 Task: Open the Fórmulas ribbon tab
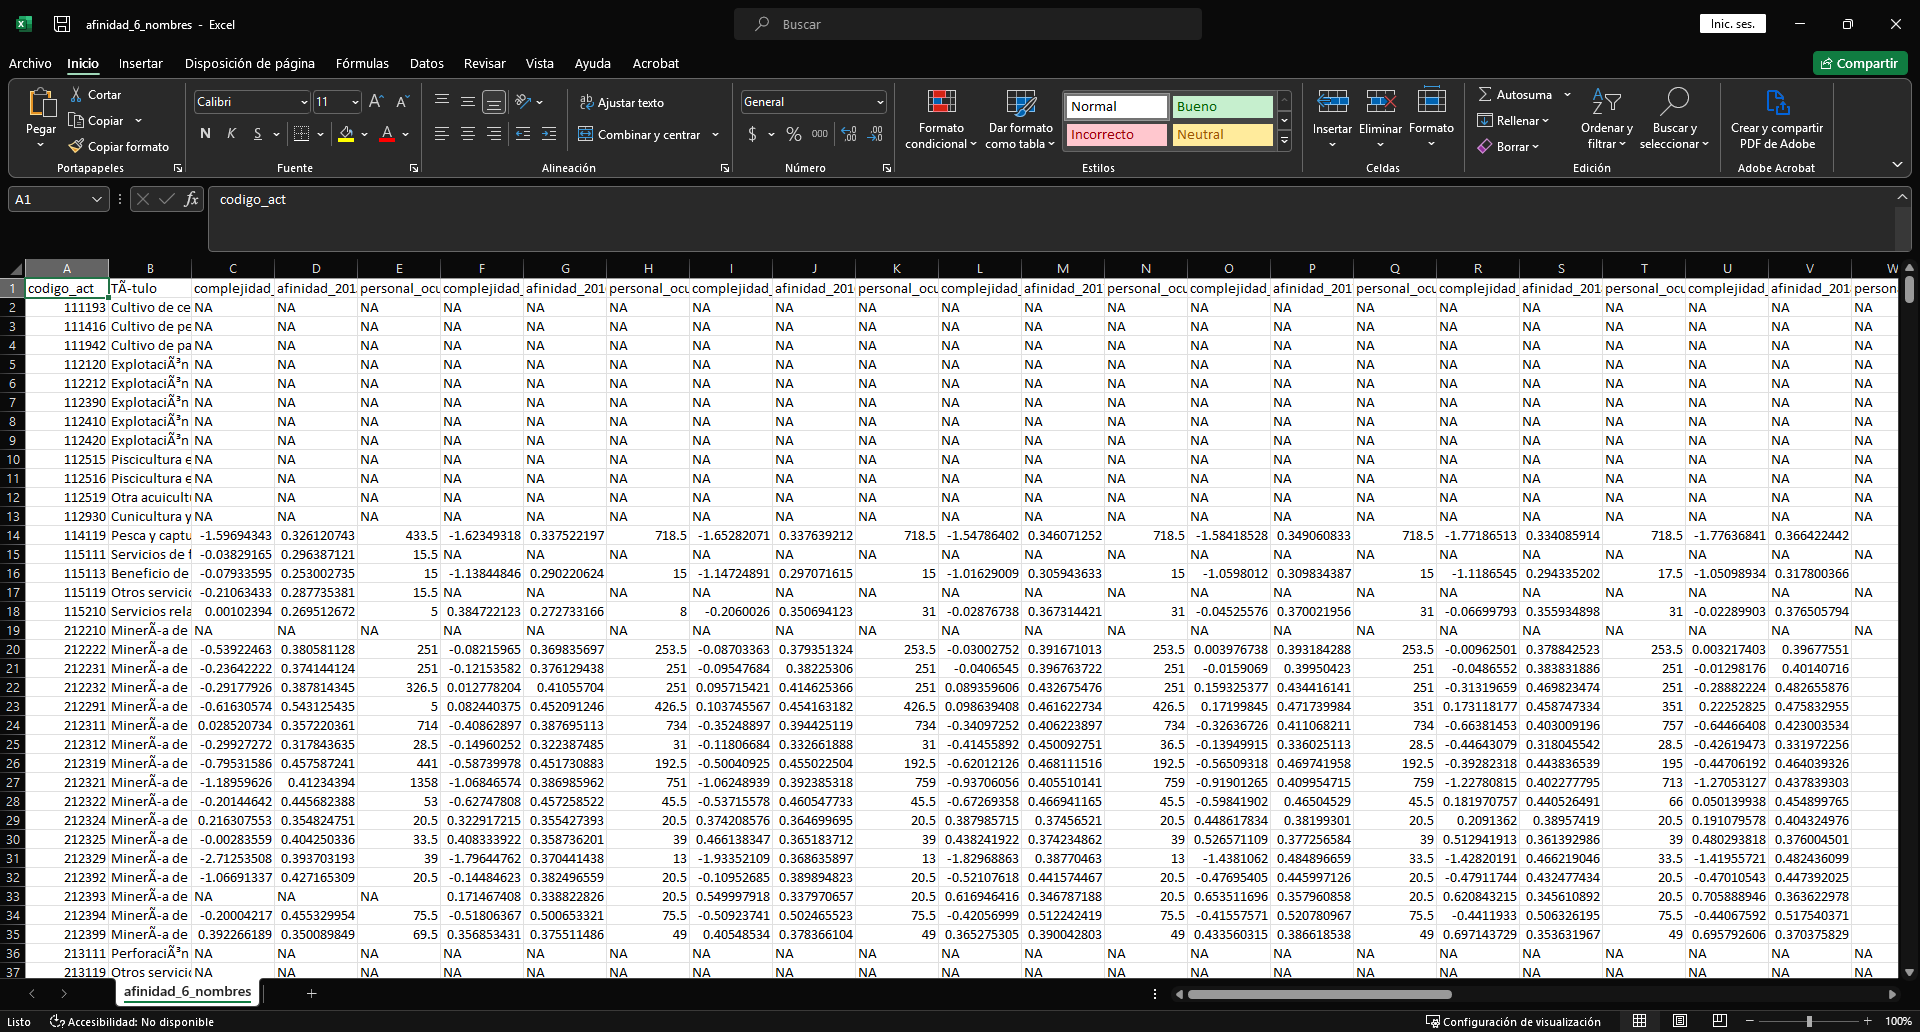(362, 63)
